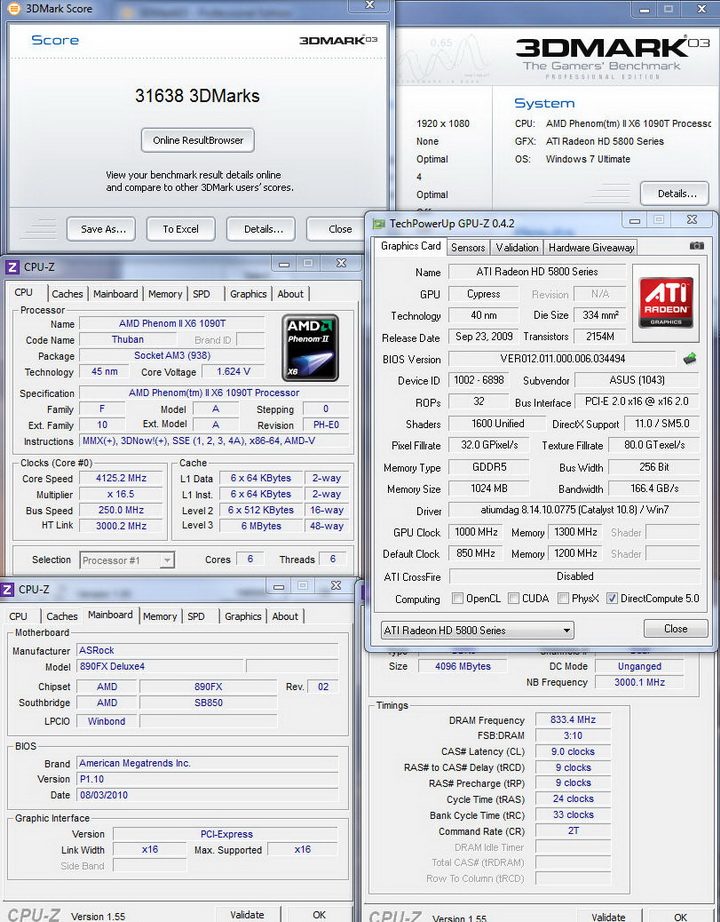Click the To Excel button
This screenshot has width=720, height=922.
pos(181,229)
